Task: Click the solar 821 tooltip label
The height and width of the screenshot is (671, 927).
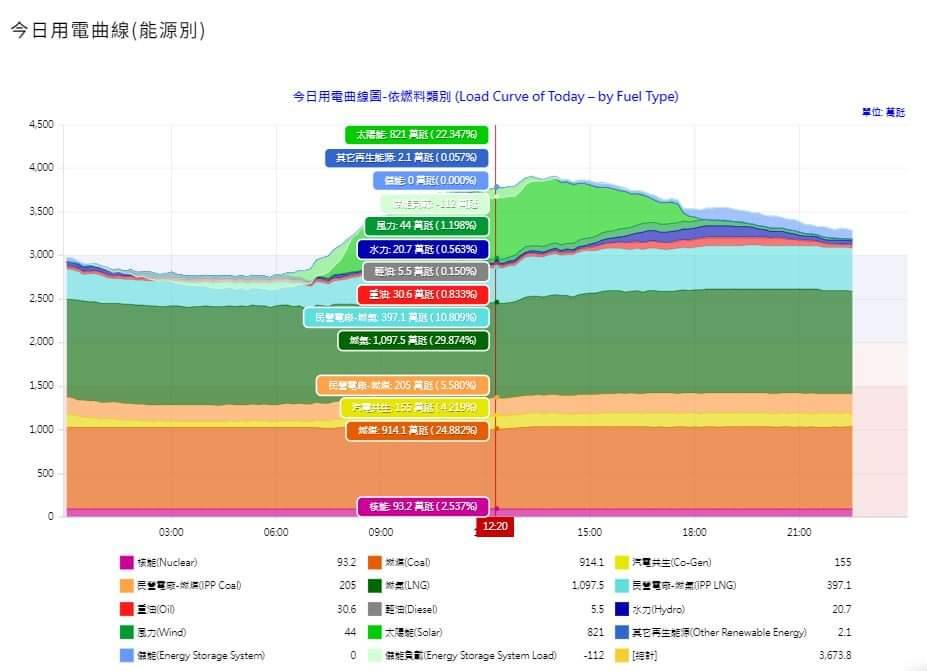Action: click(417, 134)
